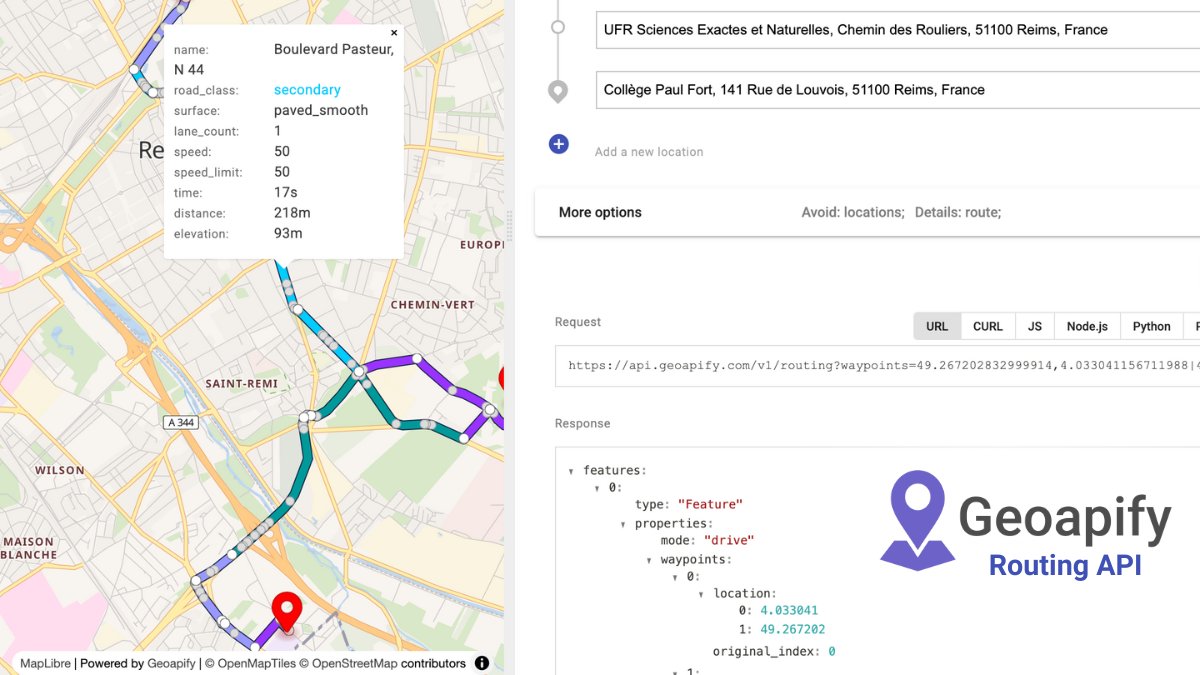This screenshot has height=675, width=1200.
Task: Click the Add a new location text
Action: 649,152
